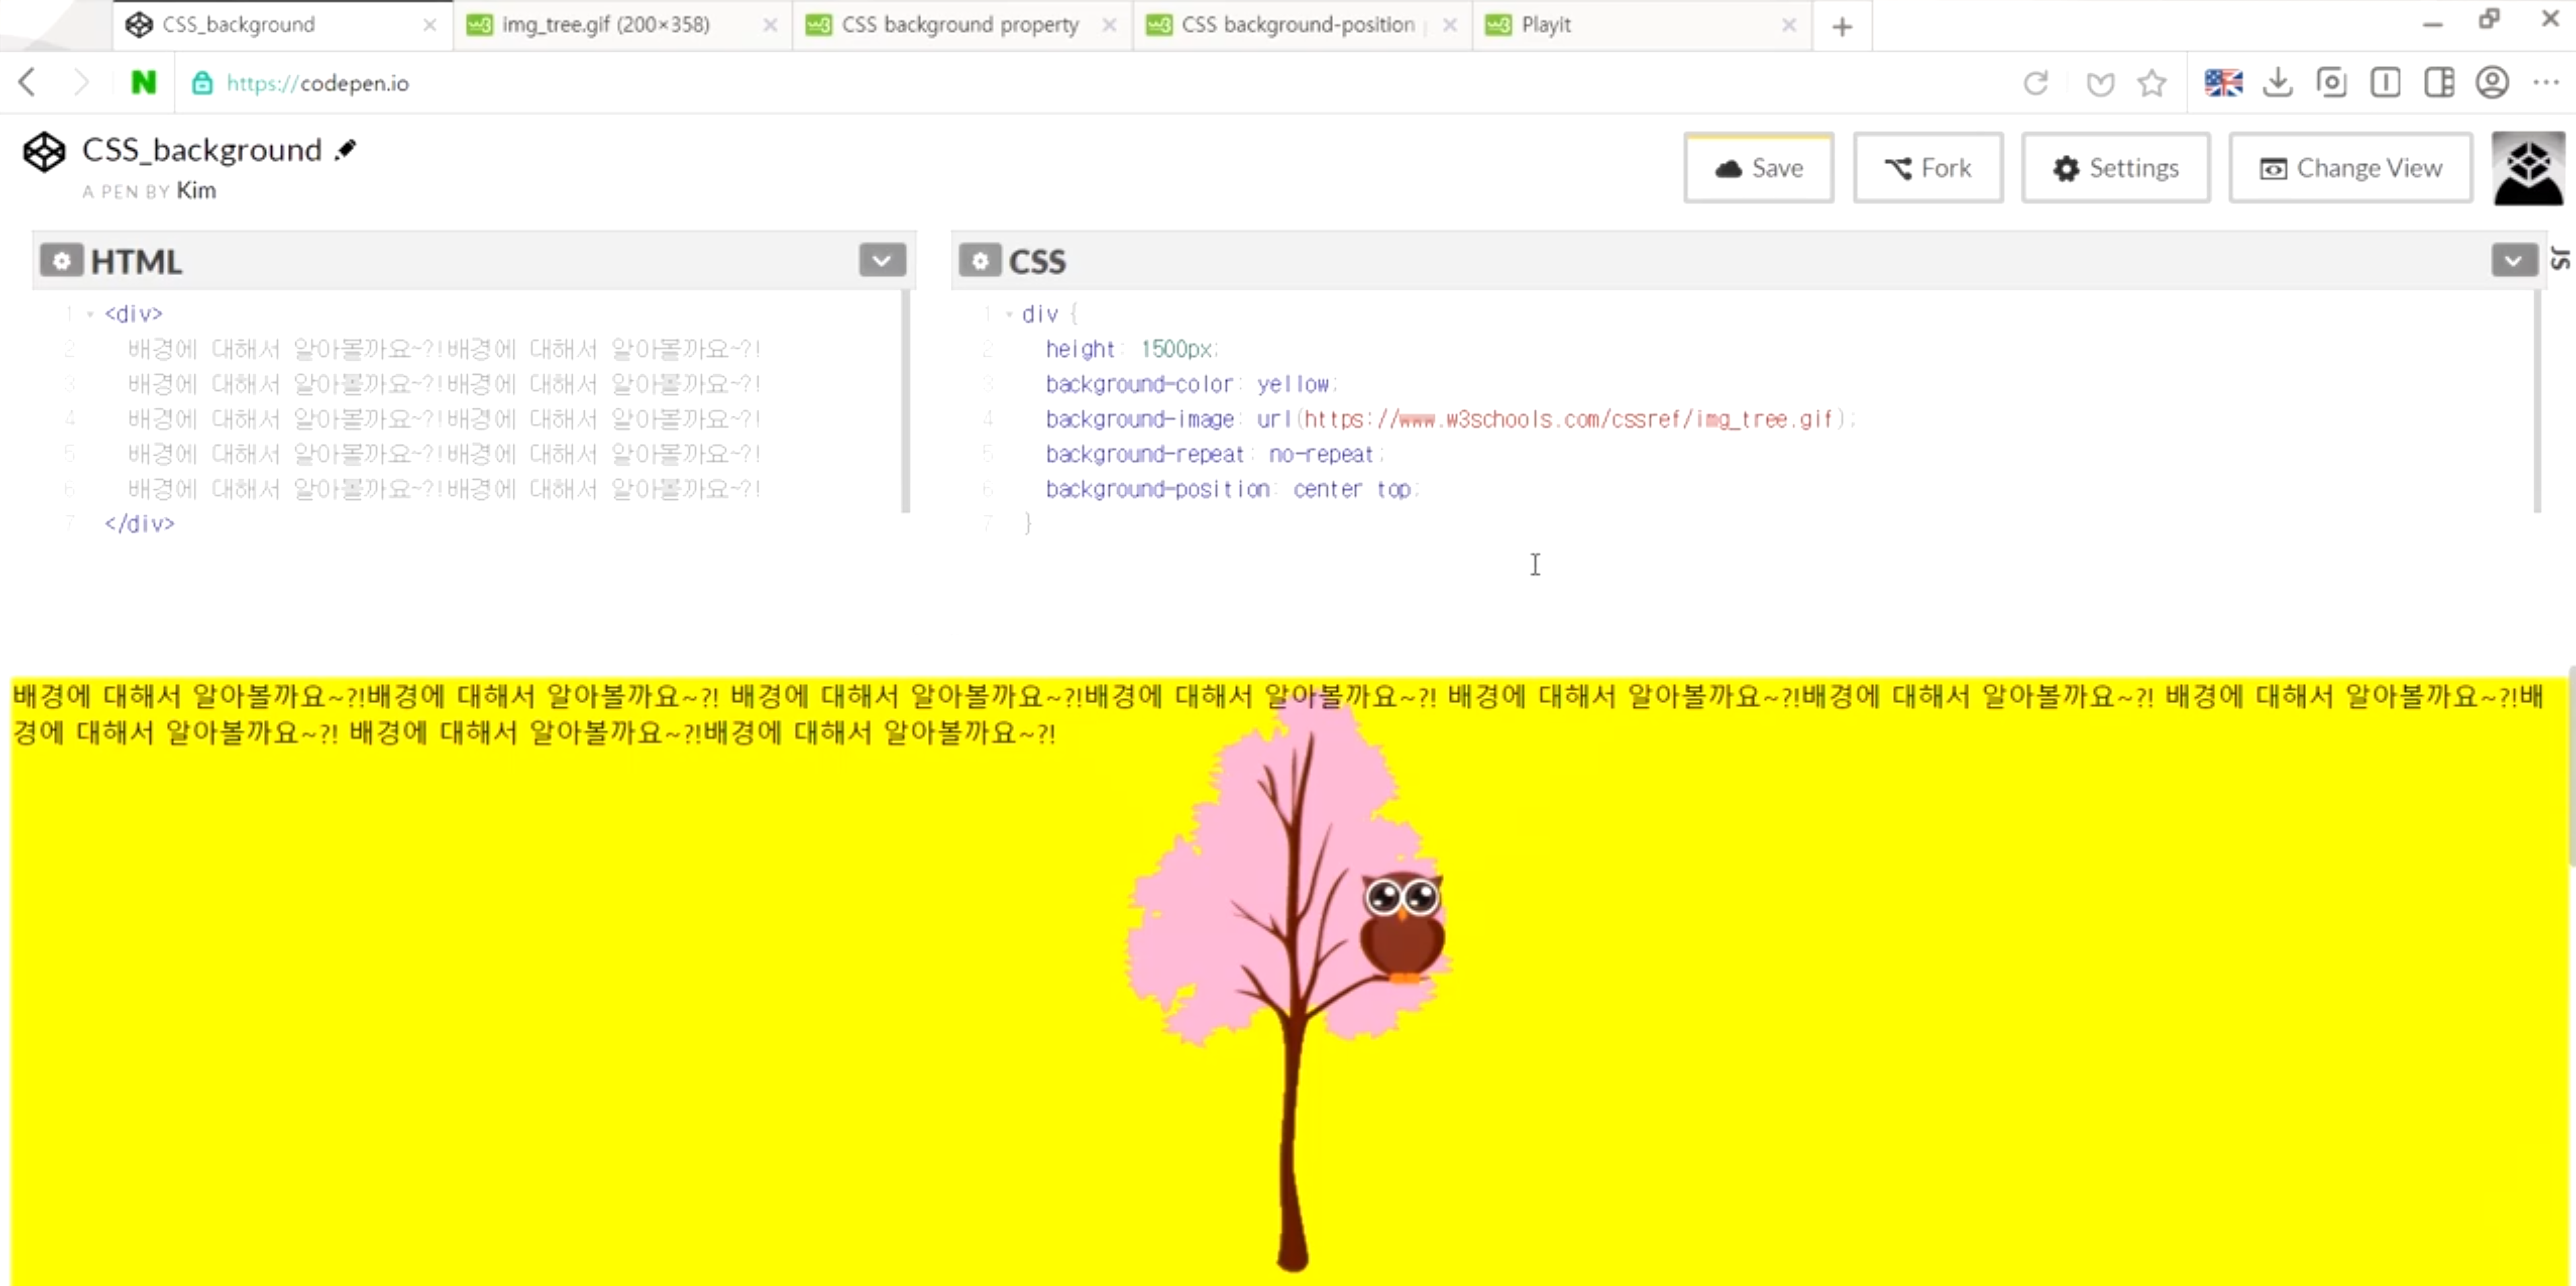Click the browser reload icon
Screen dimensions: 2576x1286
[2035, 83]
